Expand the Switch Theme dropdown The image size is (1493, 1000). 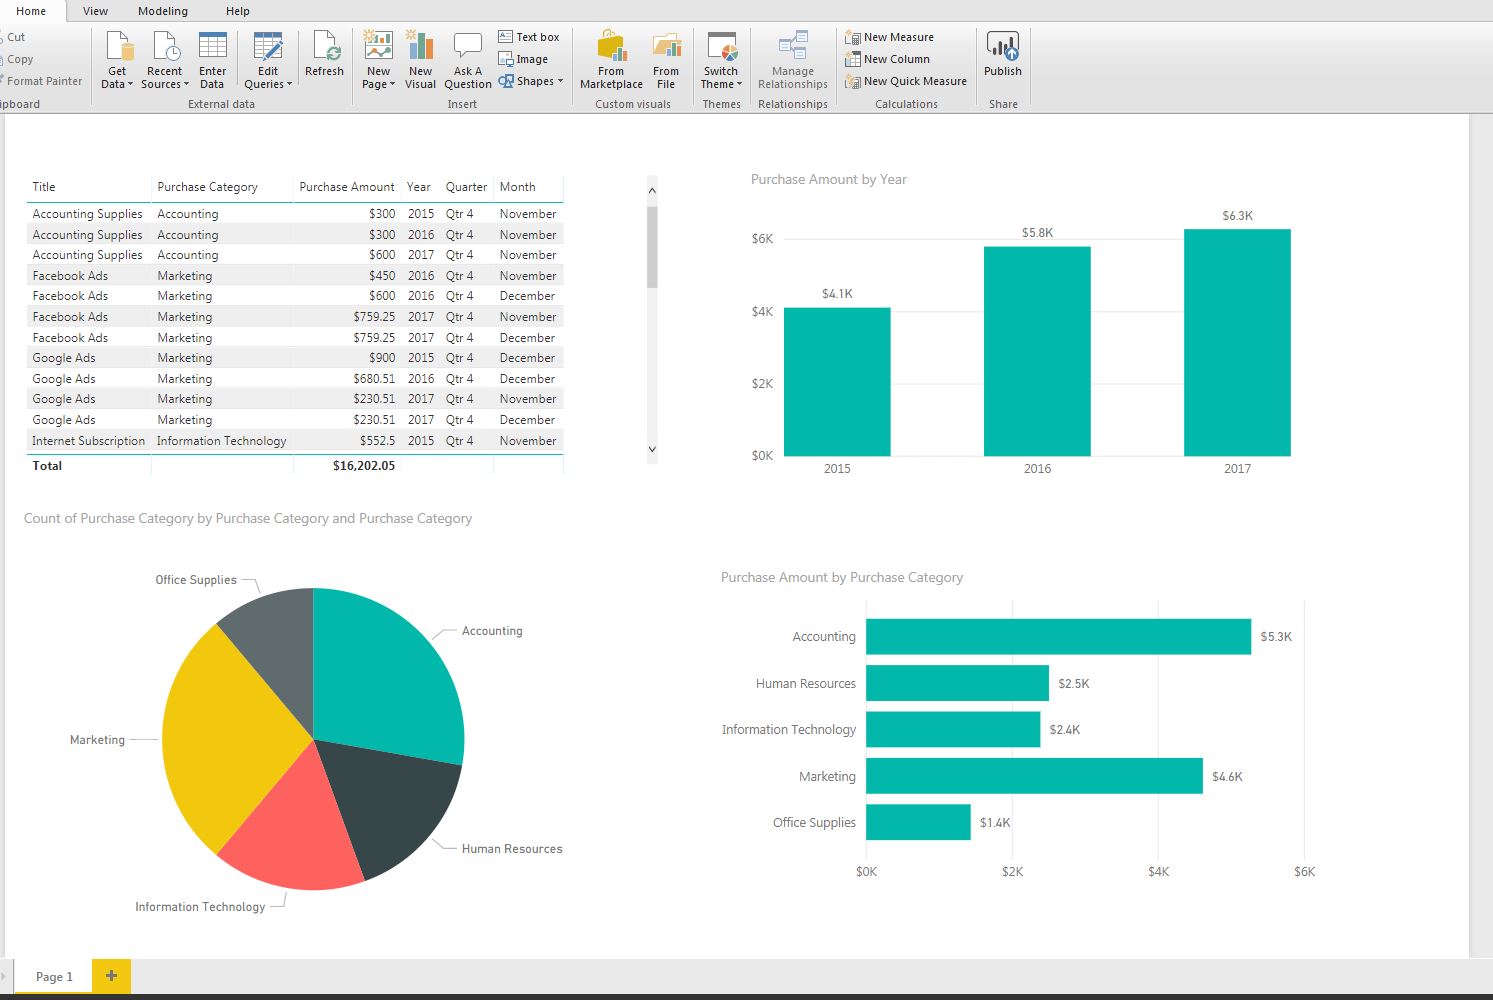tap(721, 84)
